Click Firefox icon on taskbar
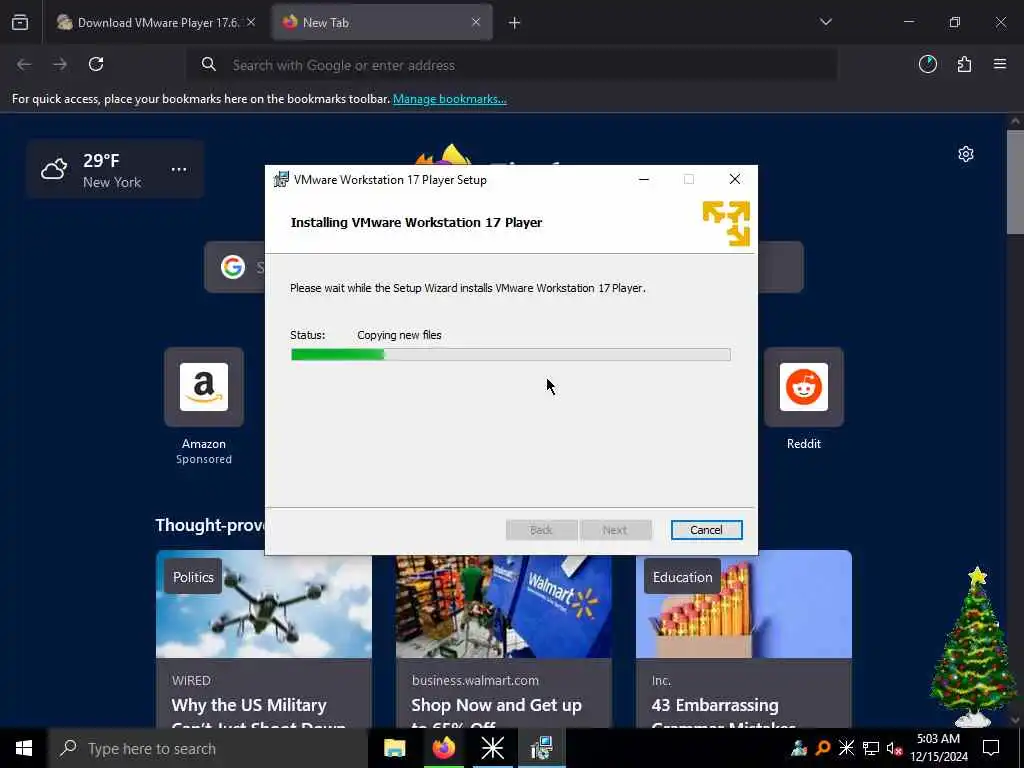The width and height of the screenshot is (1024, 768). (443, 748)
